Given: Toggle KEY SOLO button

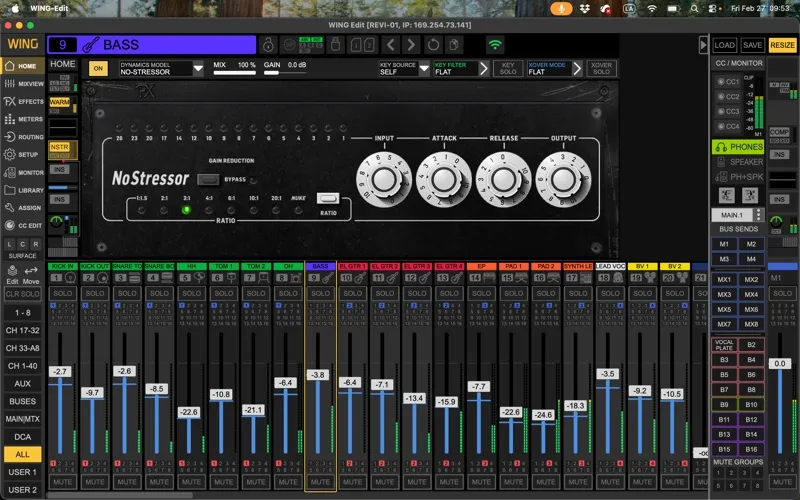Looking at the screenshot, I should 508,68.
